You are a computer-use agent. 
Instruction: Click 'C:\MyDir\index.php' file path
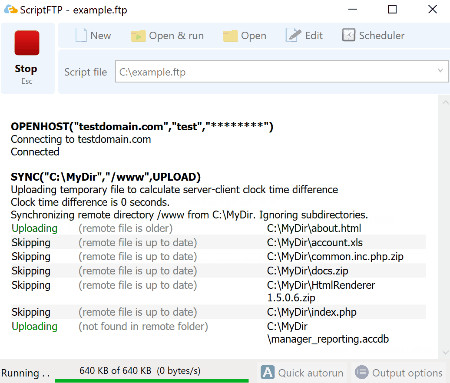click(311, 312)
